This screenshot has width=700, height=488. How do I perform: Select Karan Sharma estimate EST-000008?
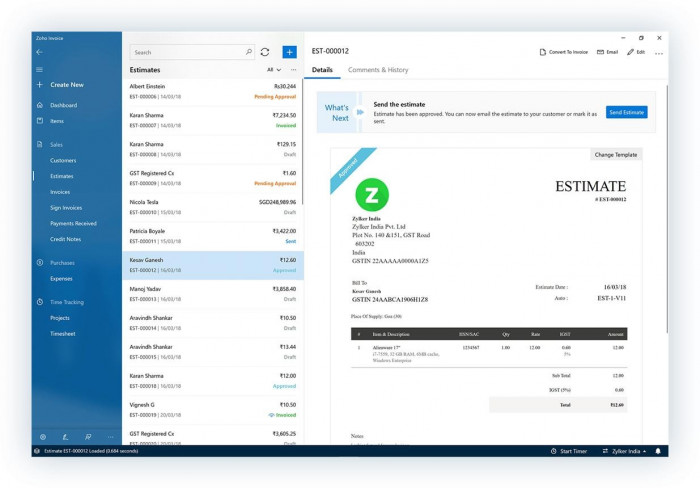pyautogui.click(x=213, y=149)
